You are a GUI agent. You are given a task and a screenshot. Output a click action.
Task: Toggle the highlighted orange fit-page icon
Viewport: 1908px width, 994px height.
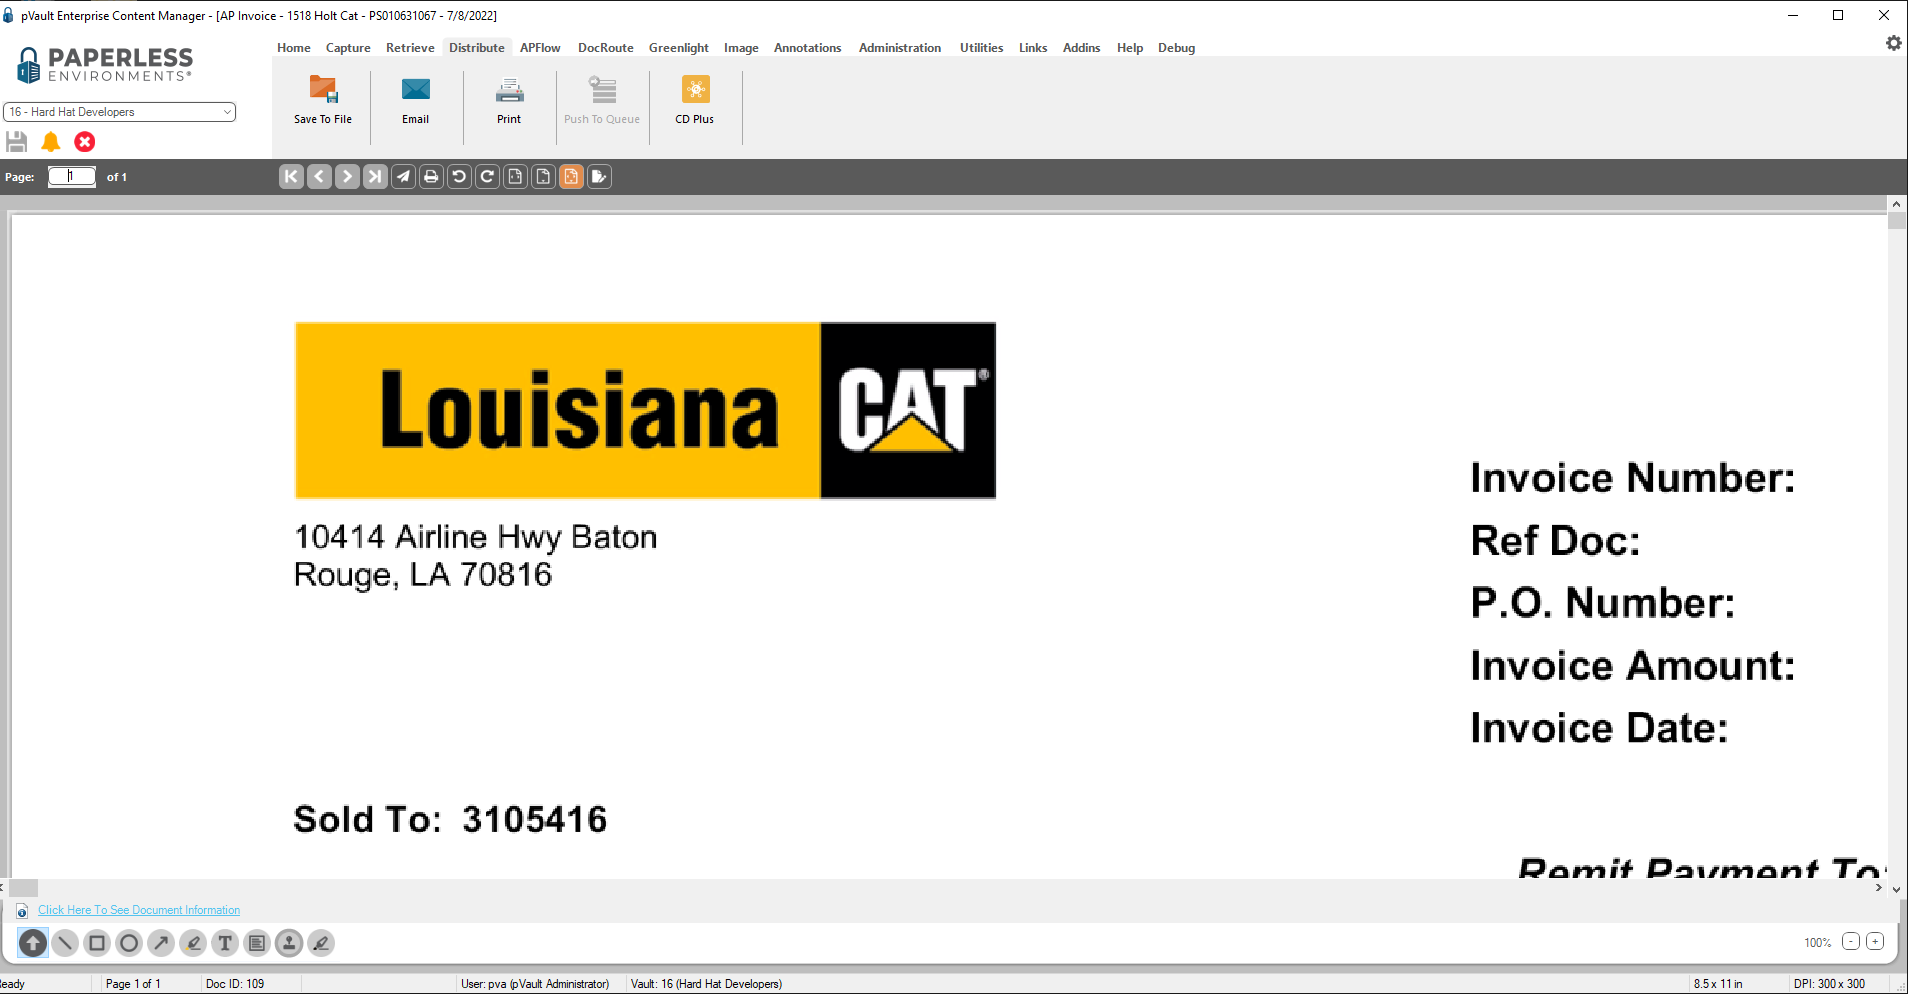(571, 177)
